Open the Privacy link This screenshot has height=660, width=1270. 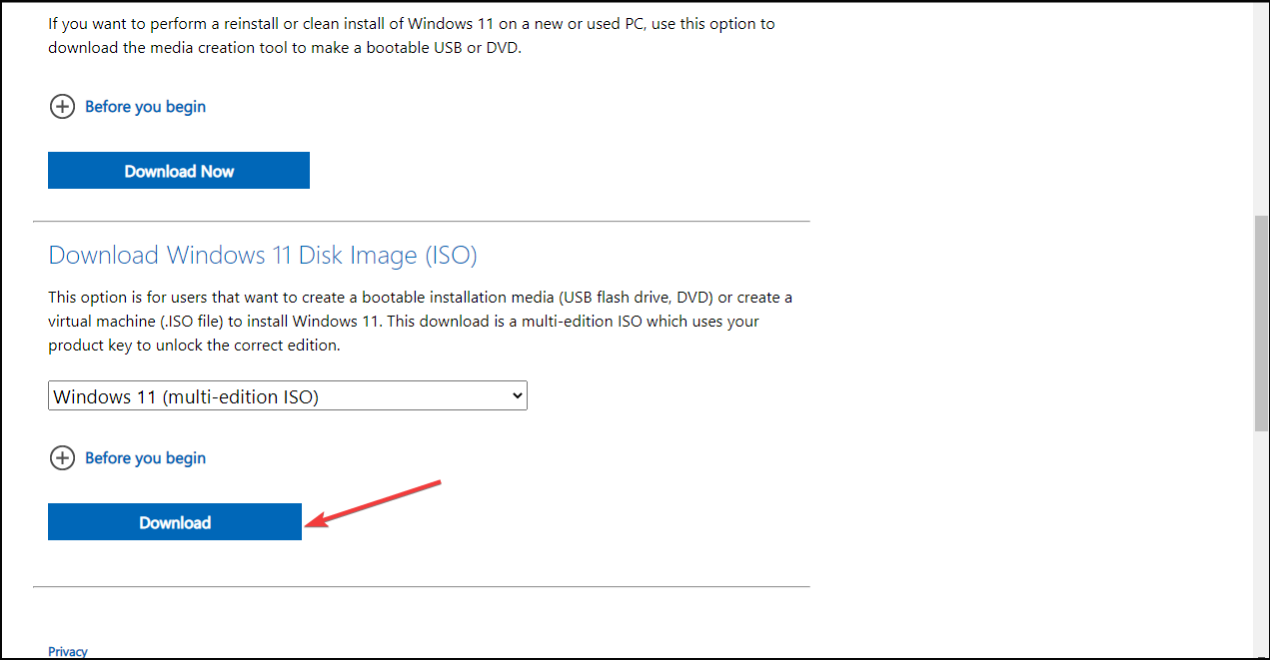67,651
